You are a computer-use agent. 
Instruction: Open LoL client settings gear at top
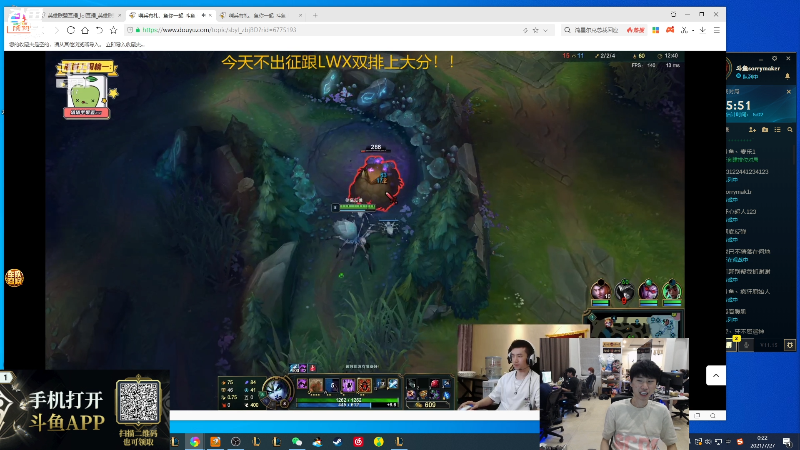coord(774,59)
